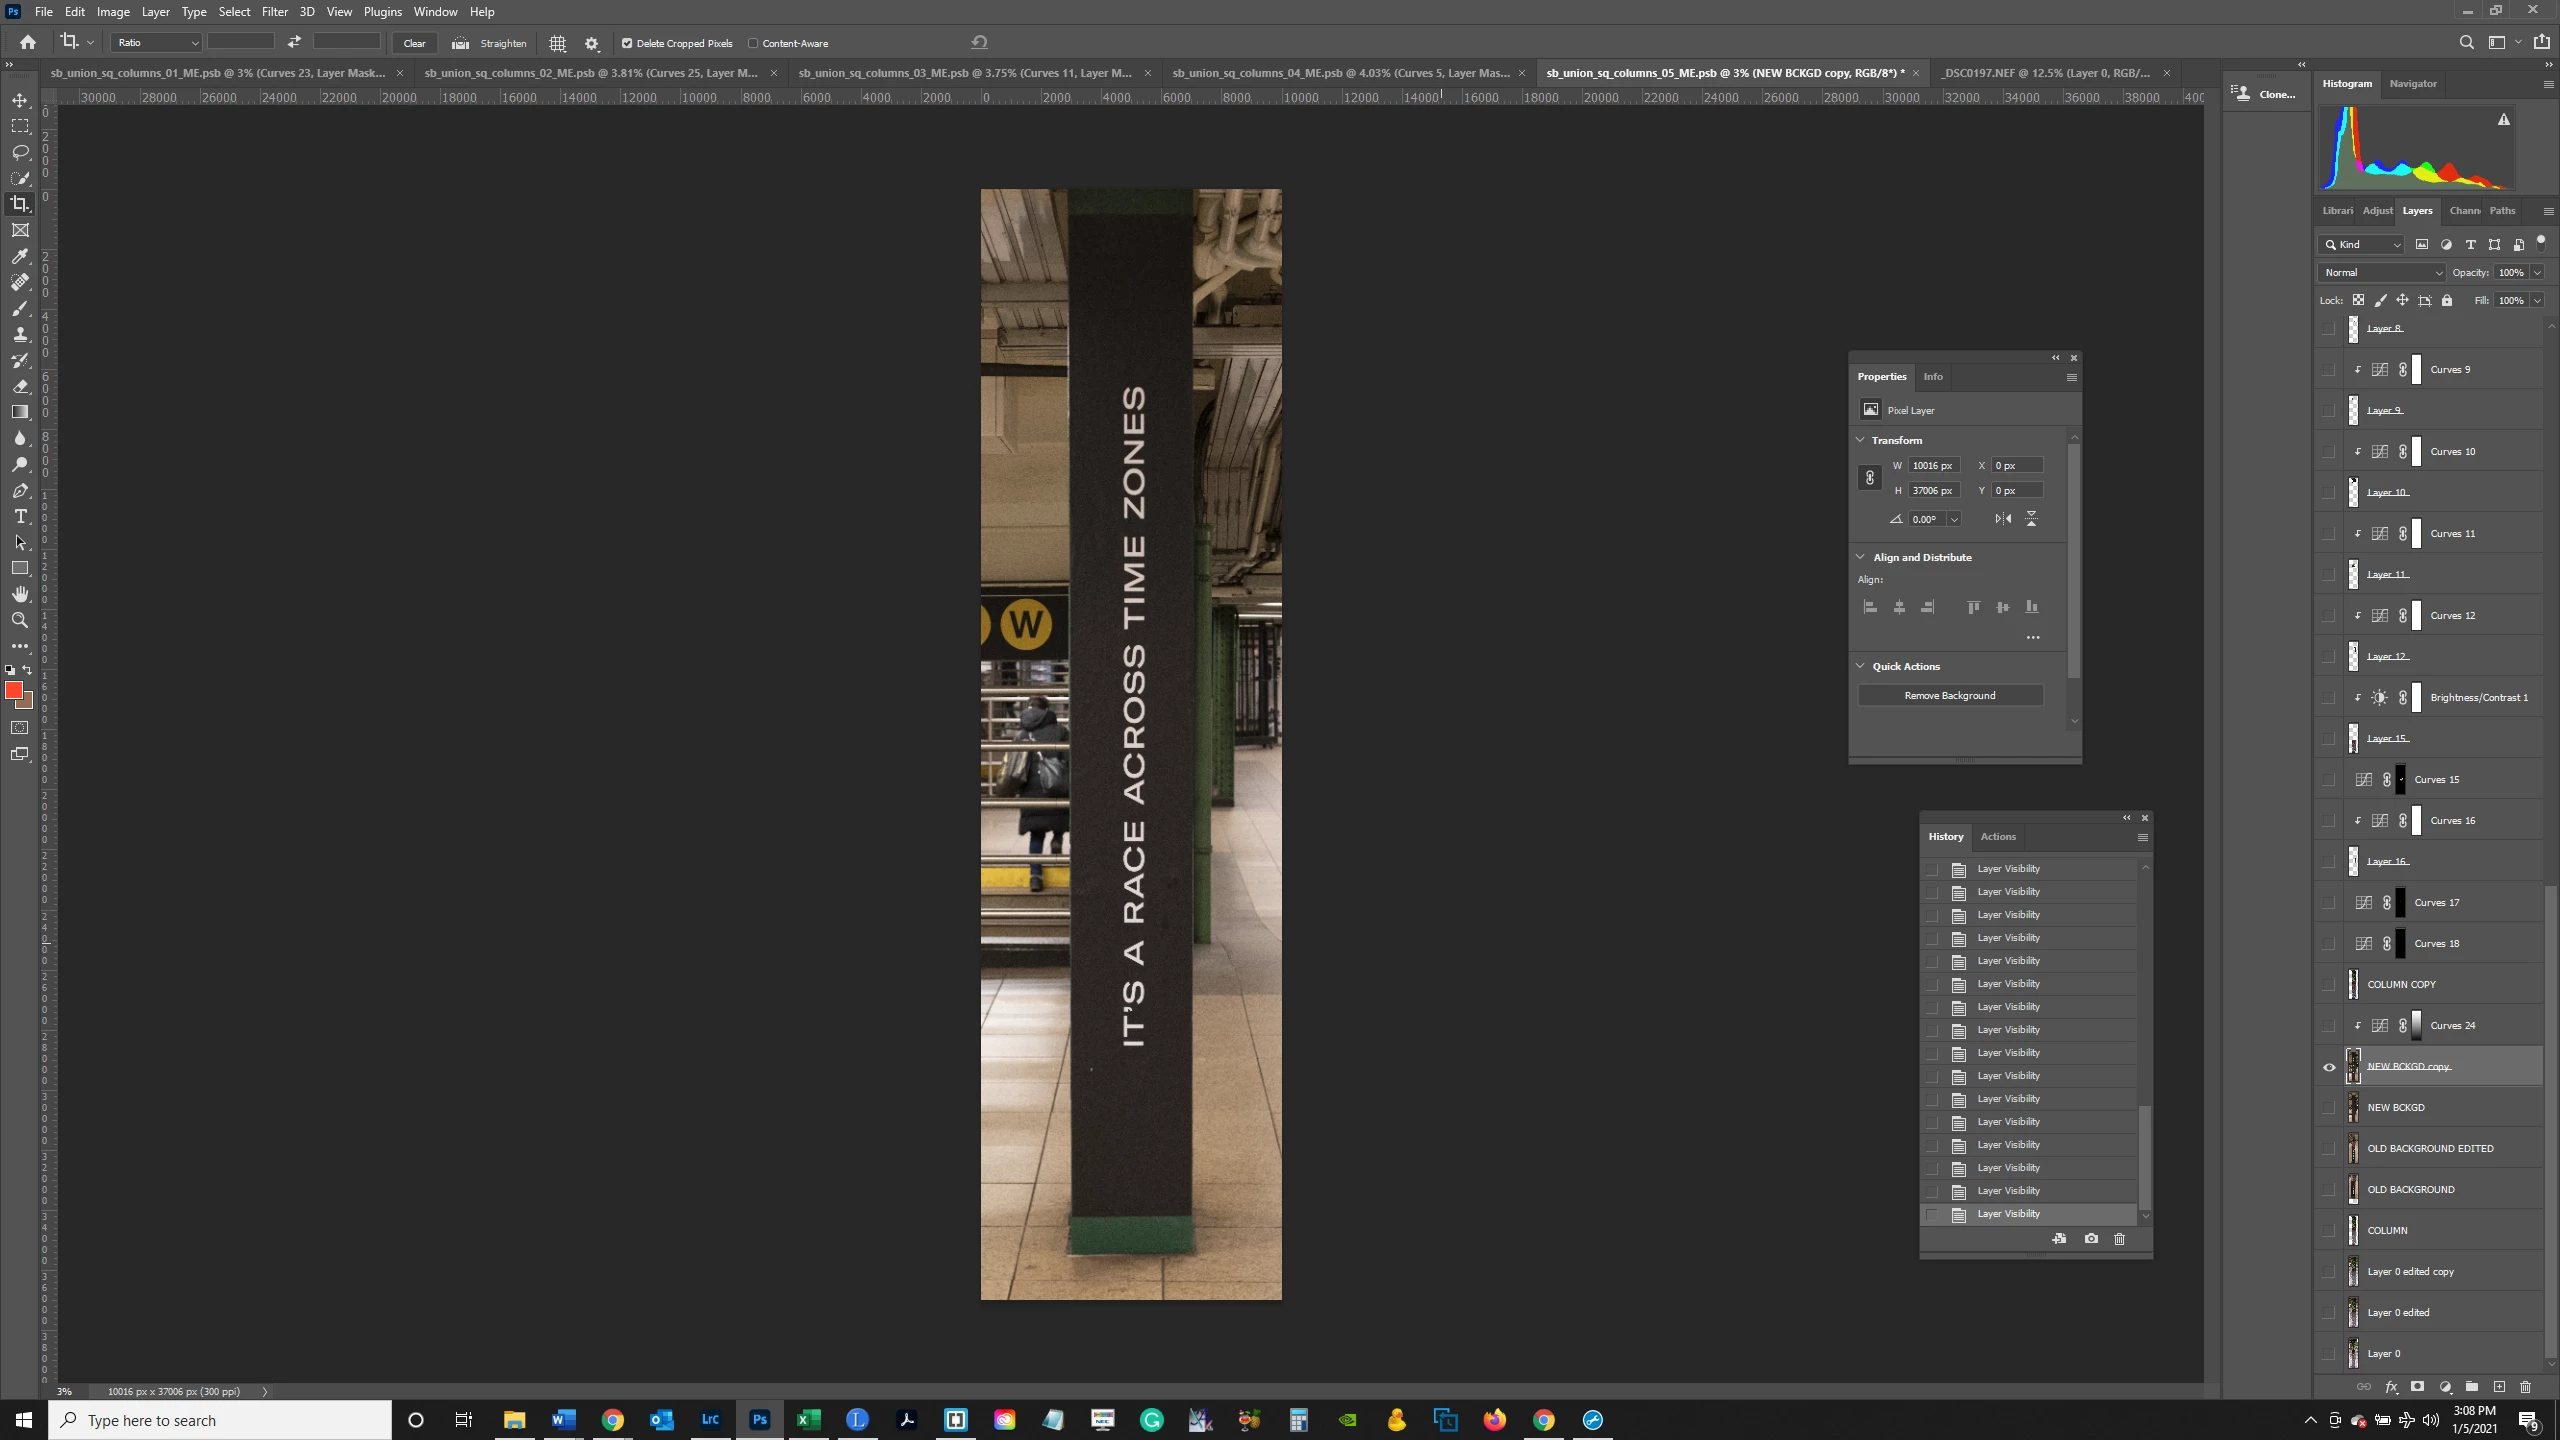2560x1440 pixels.
Task: Select the Clone Stamp tool
Action: (x=20, y=334)
